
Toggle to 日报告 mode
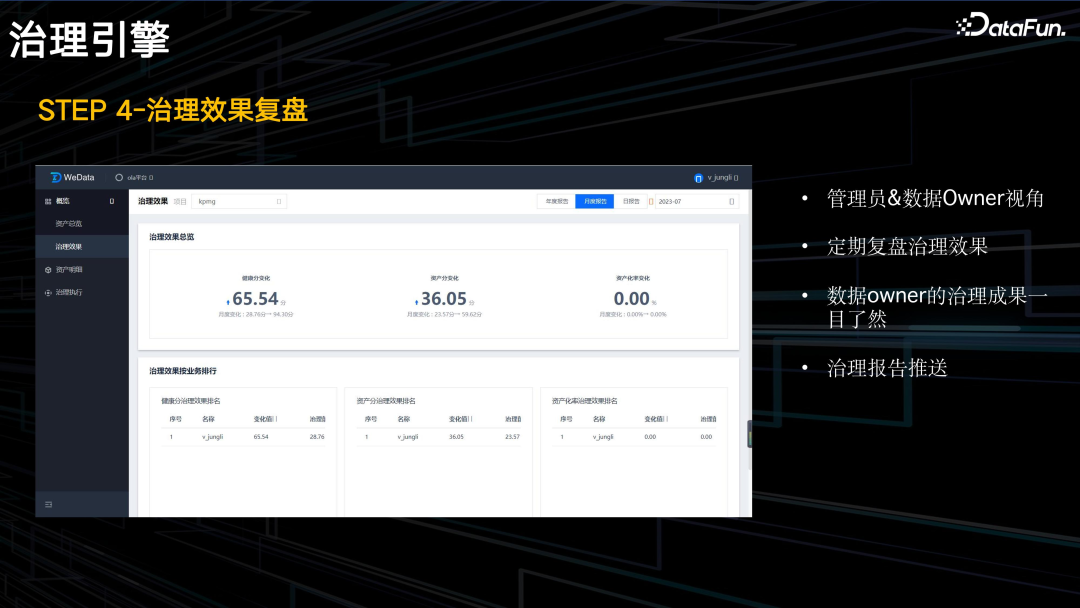point(632,201)
